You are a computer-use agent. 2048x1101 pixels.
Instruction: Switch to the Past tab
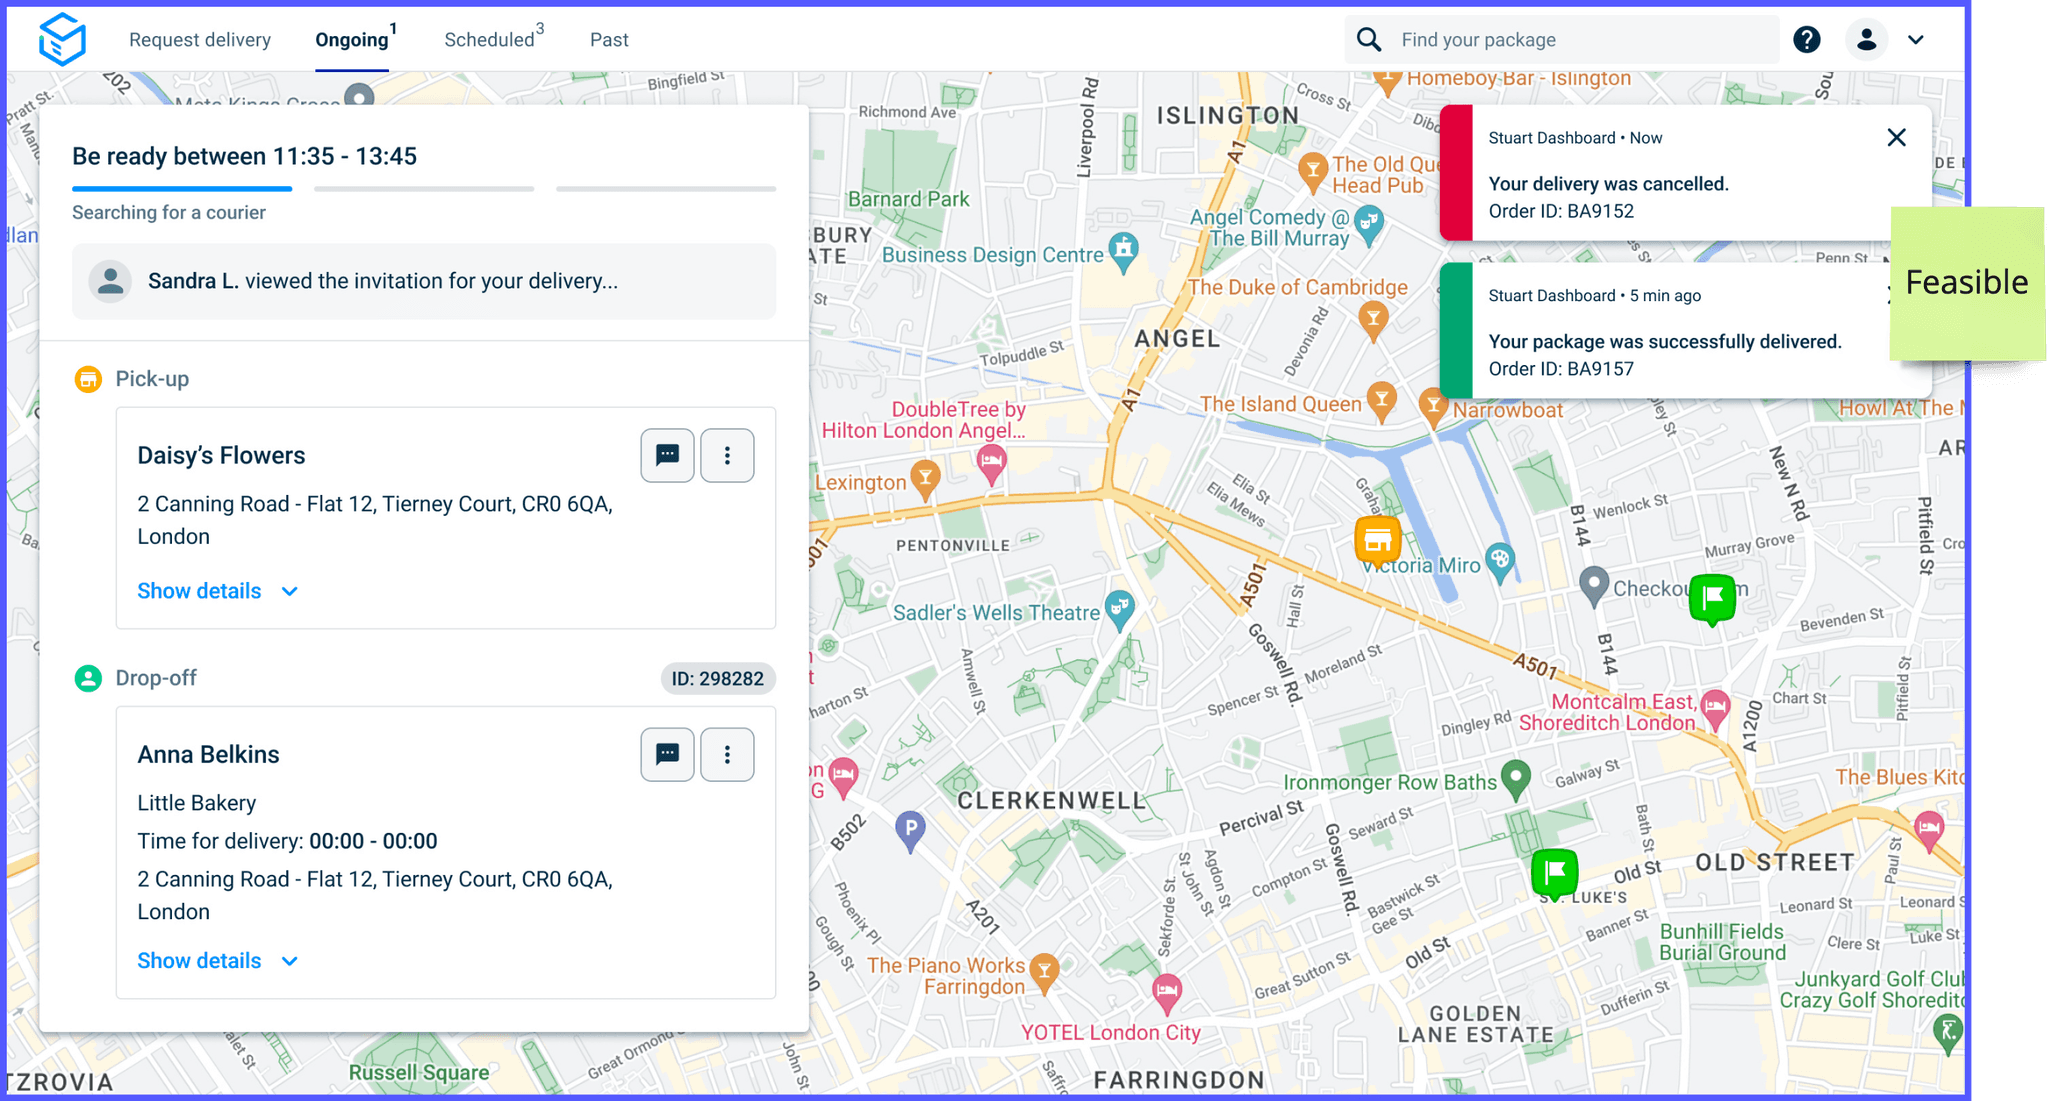coord(609,40)
